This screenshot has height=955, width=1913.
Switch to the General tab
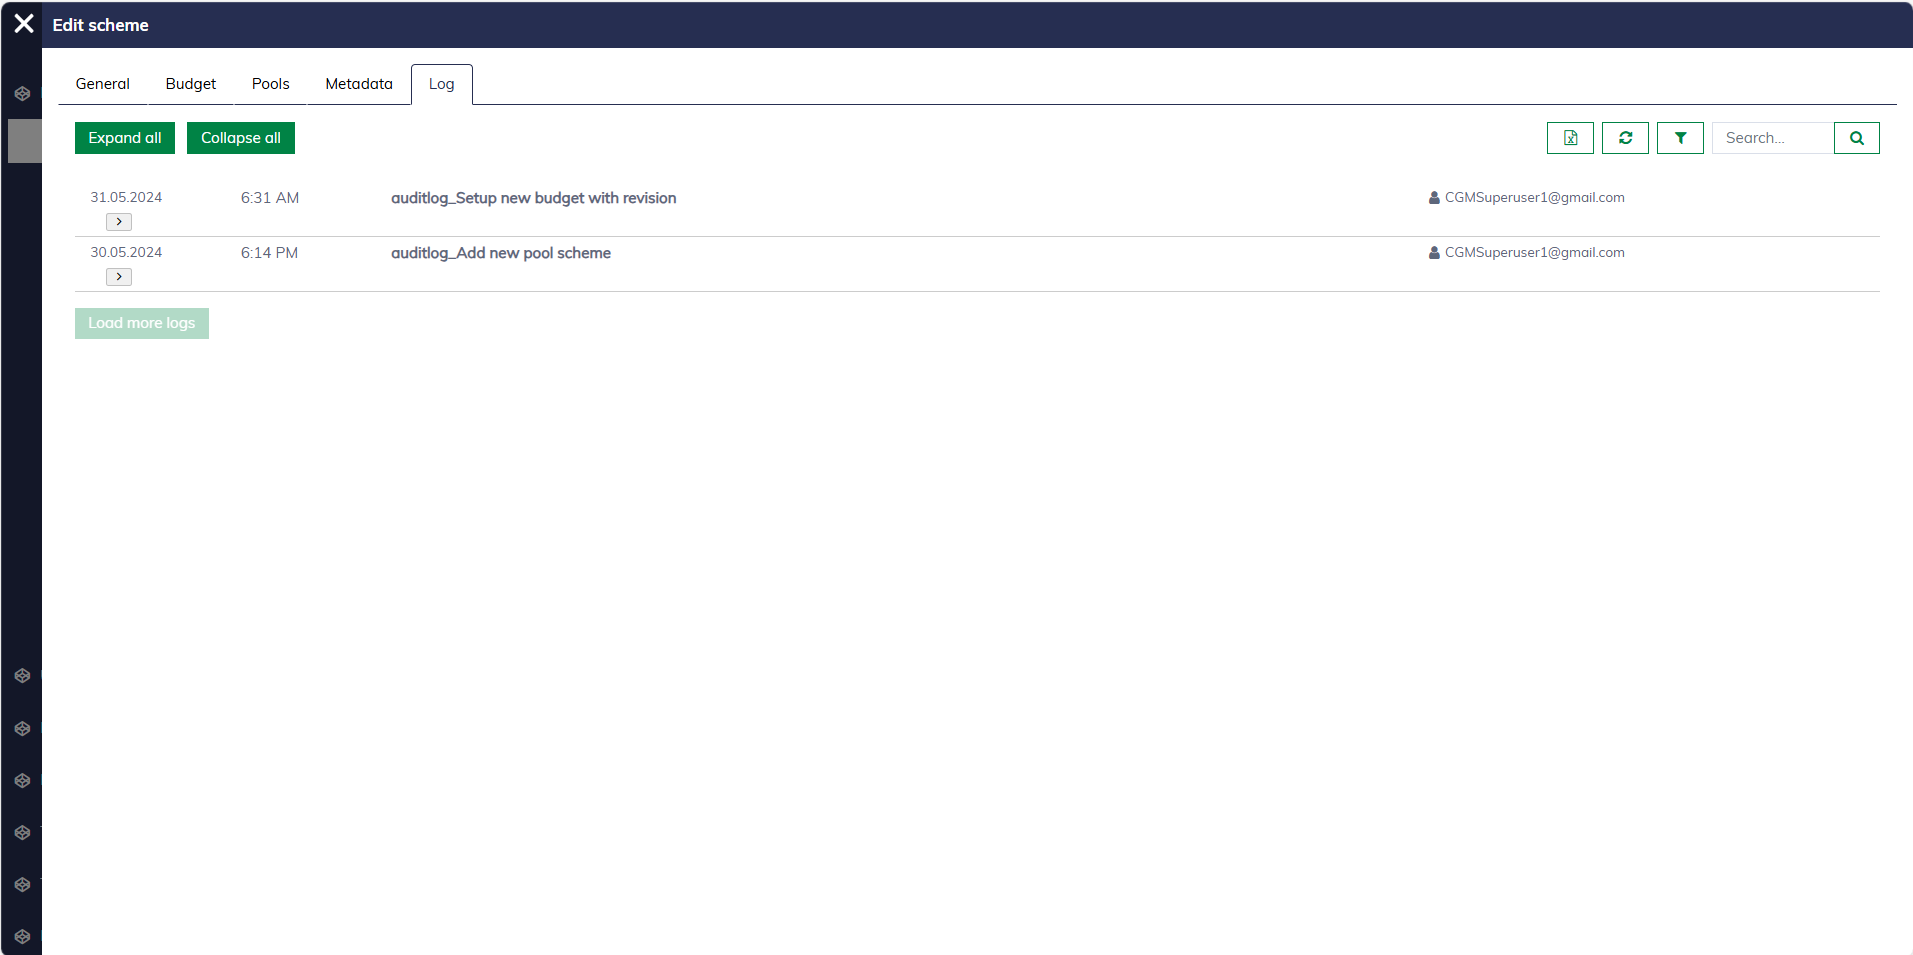point(103,84)
